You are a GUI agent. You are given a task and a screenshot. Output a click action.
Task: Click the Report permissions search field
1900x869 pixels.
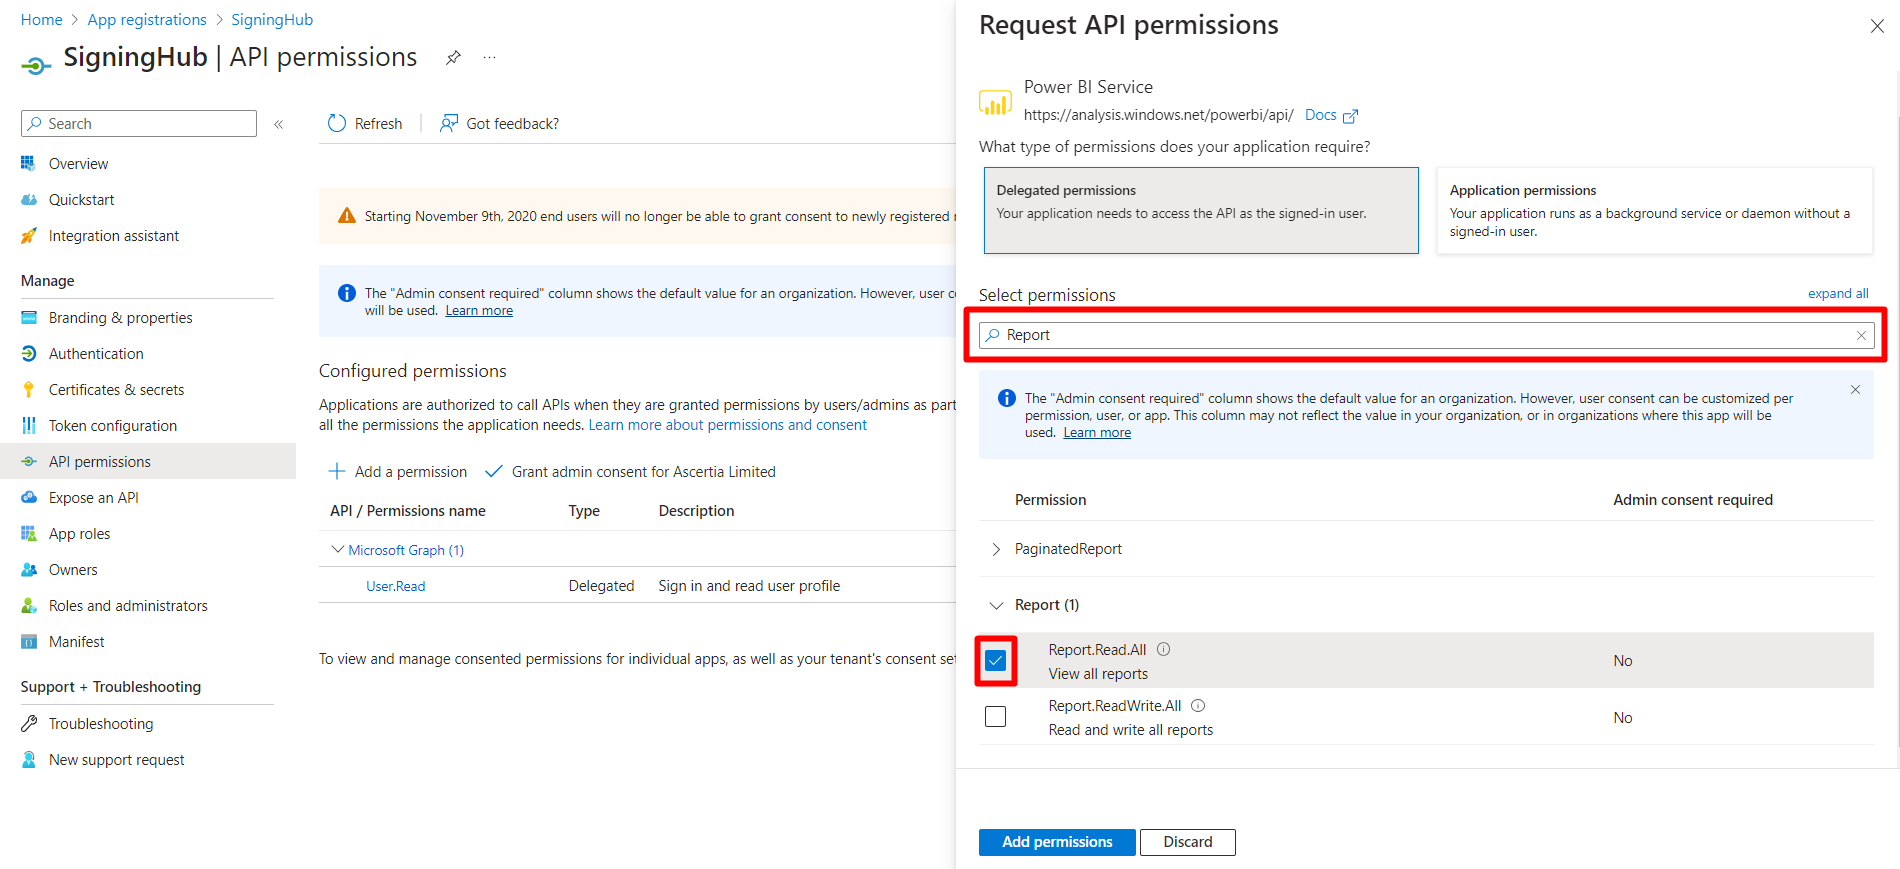pos(1426,335)
